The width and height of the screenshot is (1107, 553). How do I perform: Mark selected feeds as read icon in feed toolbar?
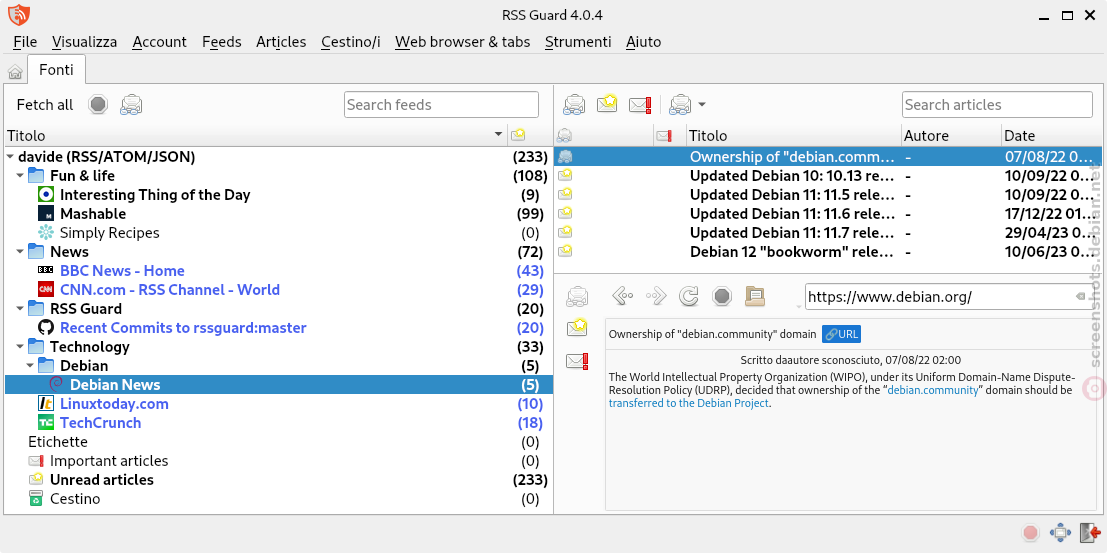coord(131,105)
